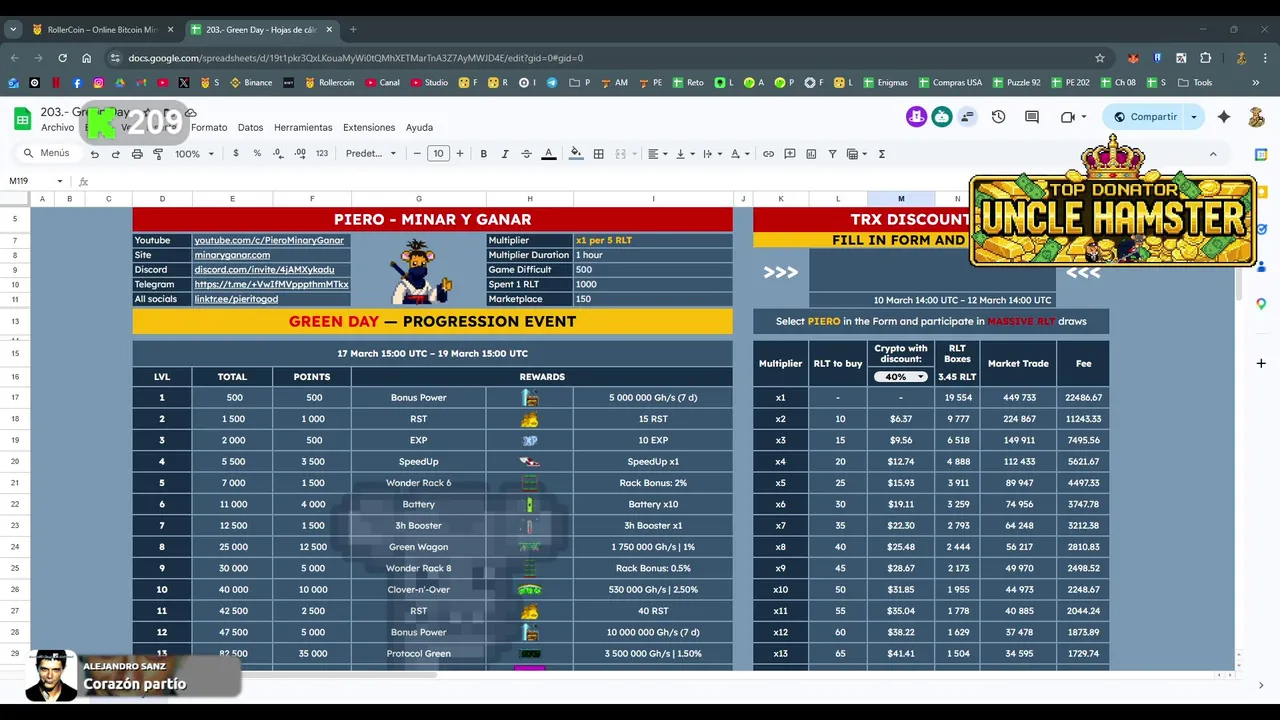1280x720 pixels.
Task: Select the paint format roller icon
Action: coord(158,154)
